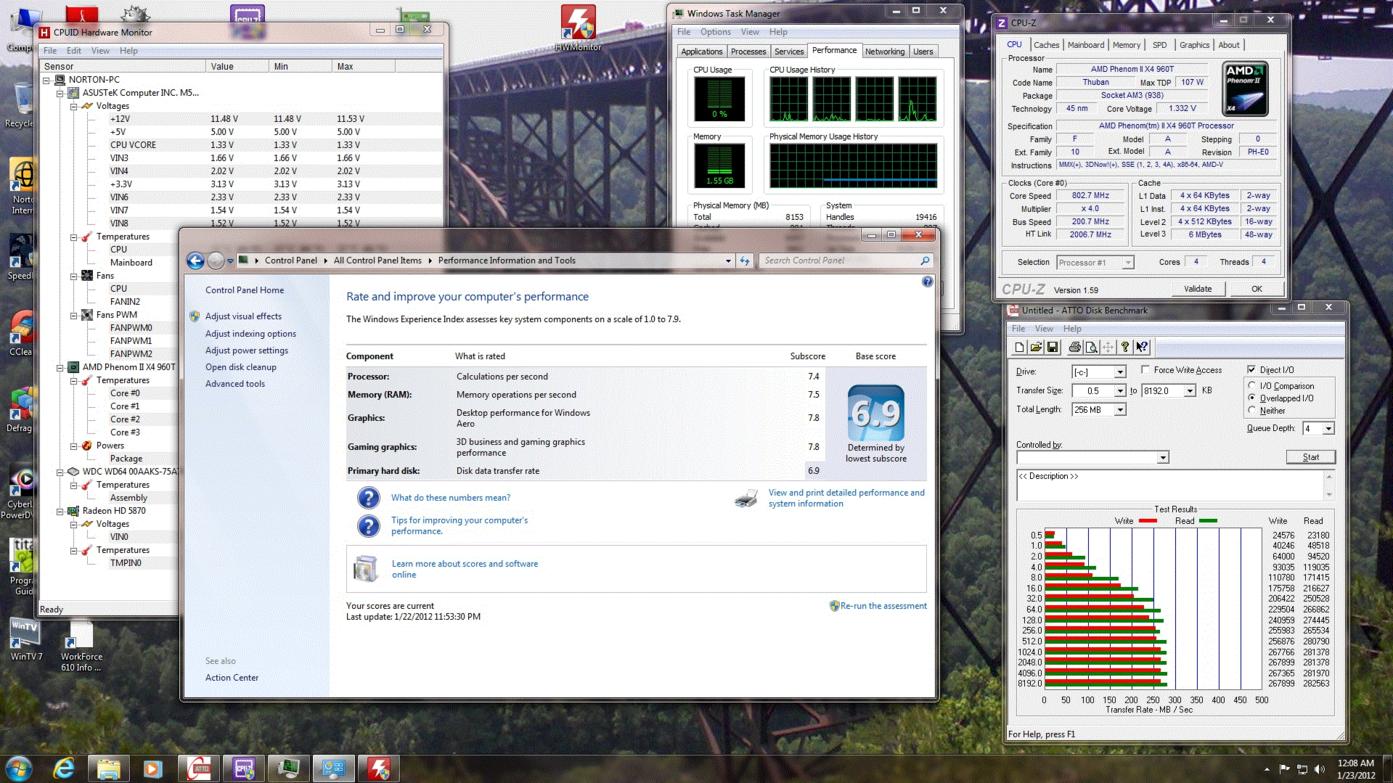1393x783 pixels.
Task: Open Windows Media Player from taskbar
Action: [152, 768]
